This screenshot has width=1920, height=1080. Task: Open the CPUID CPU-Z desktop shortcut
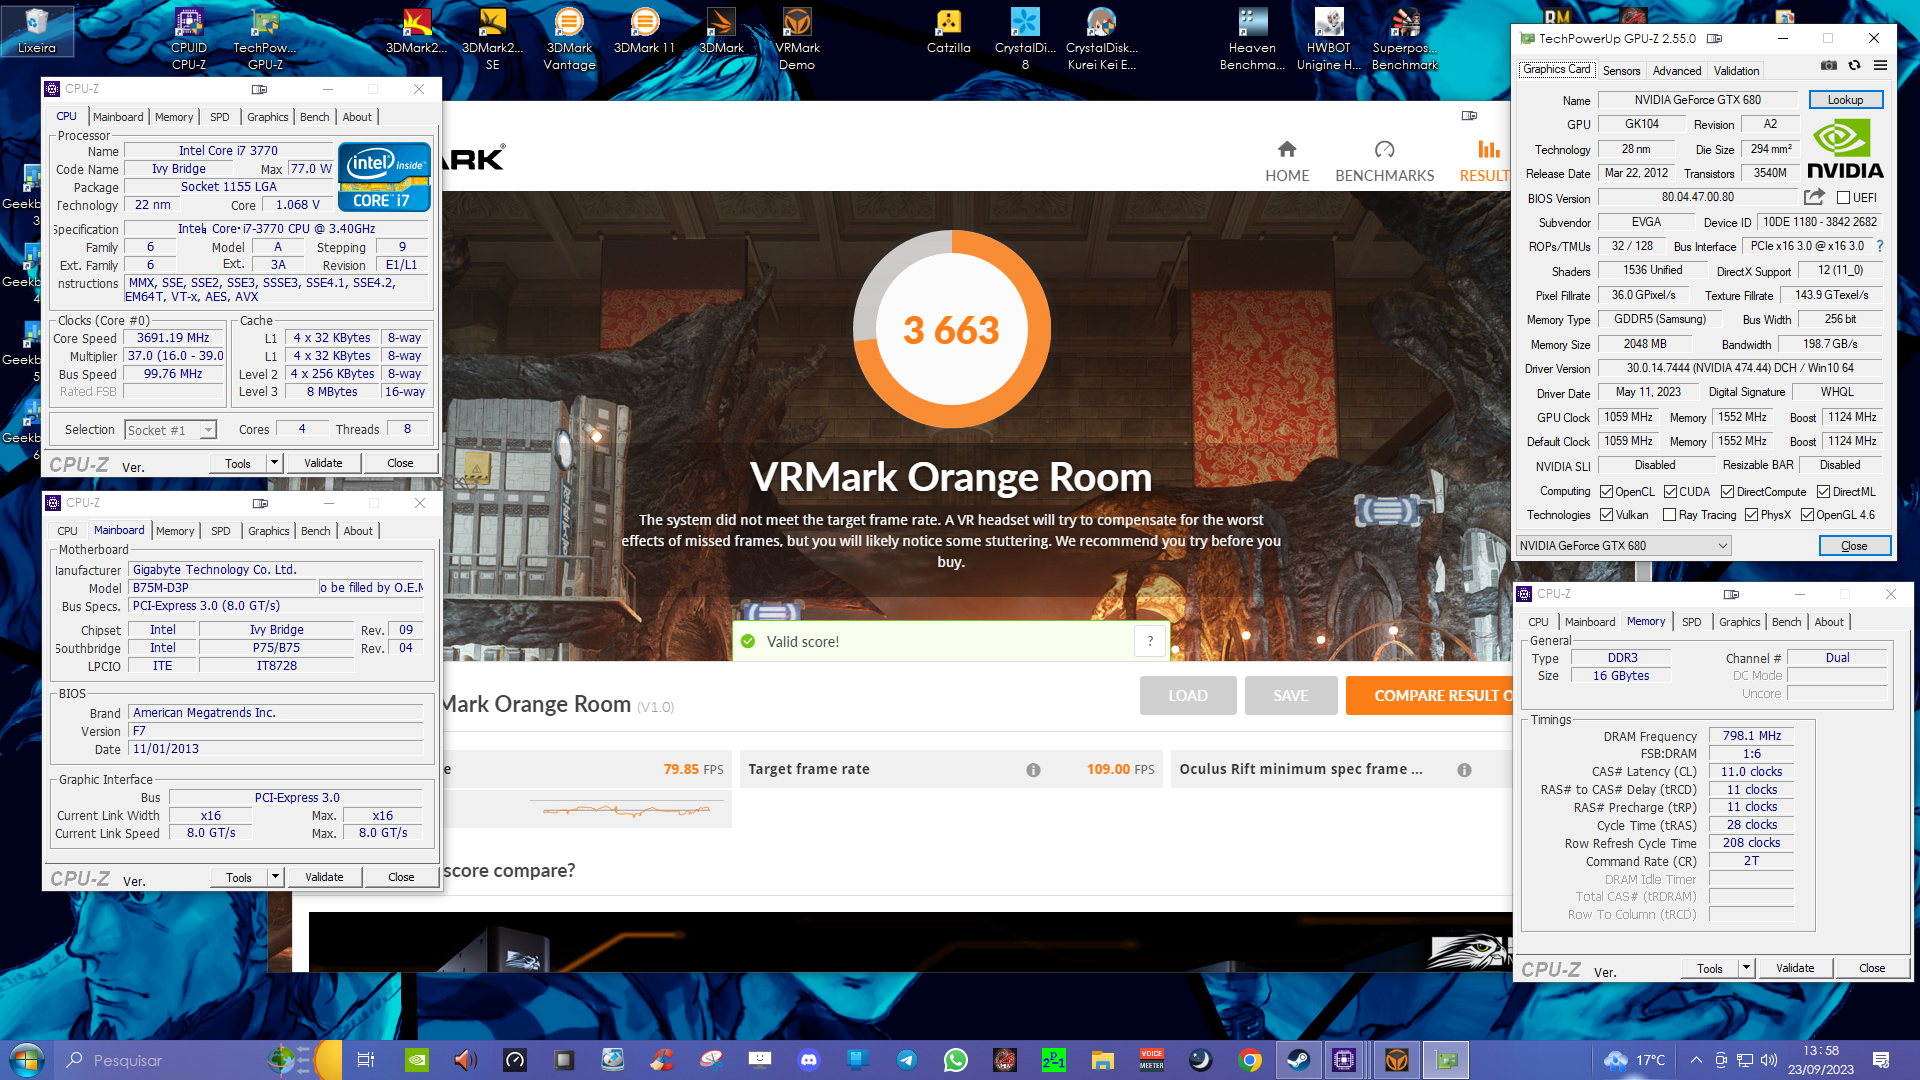[189, 40]
